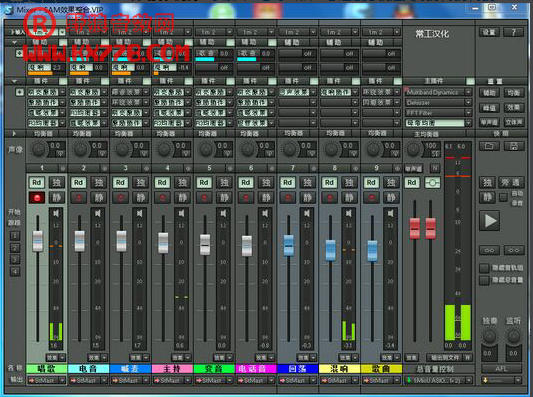Screen dimensions: 533x397
Task: Expand the 均衡器 equalizer section triangle
Action: (x=14, y=134)
